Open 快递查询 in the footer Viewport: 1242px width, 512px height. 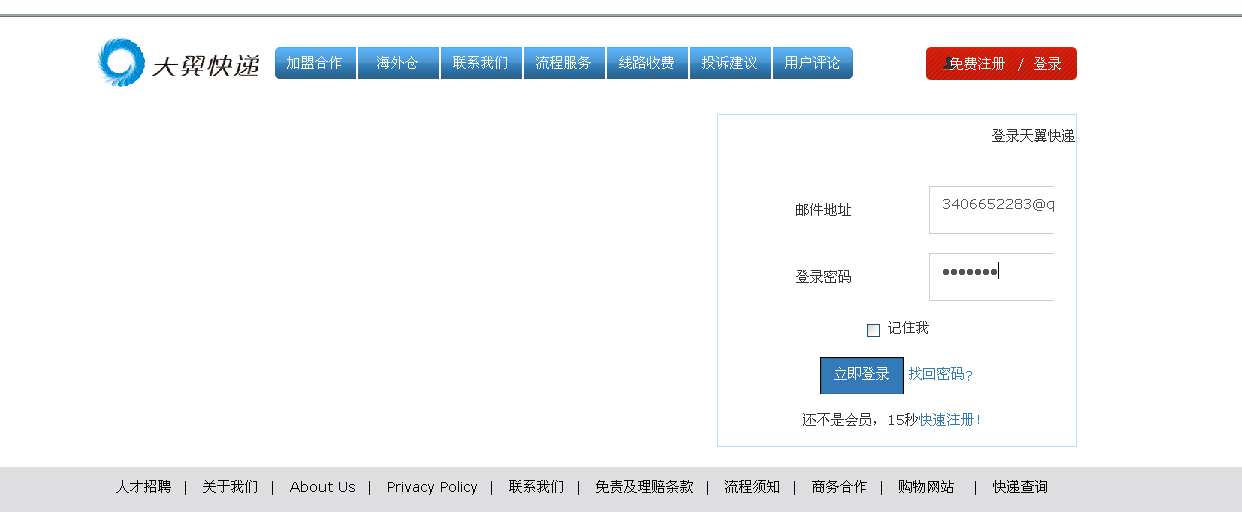1020,487
